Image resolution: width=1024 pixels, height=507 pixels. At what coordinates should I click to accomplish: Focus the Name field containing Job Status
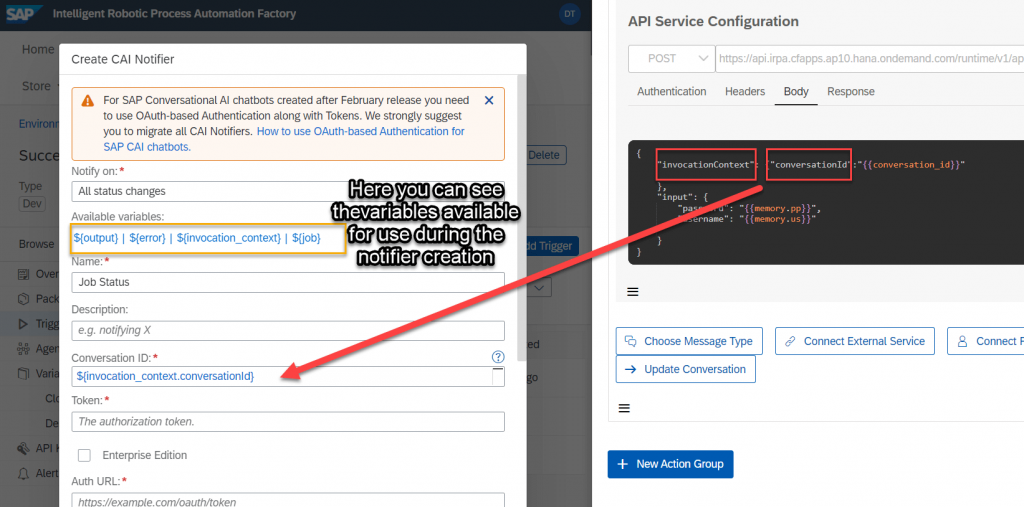coord(287,282)
